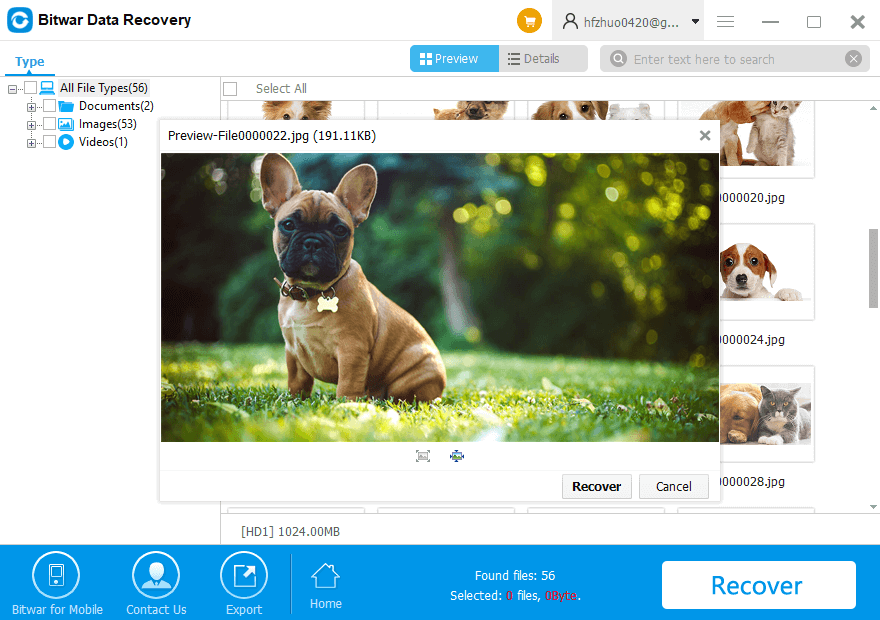Click the search magnifier icon
The image size is (880, 620).
(x=618, y=58)
